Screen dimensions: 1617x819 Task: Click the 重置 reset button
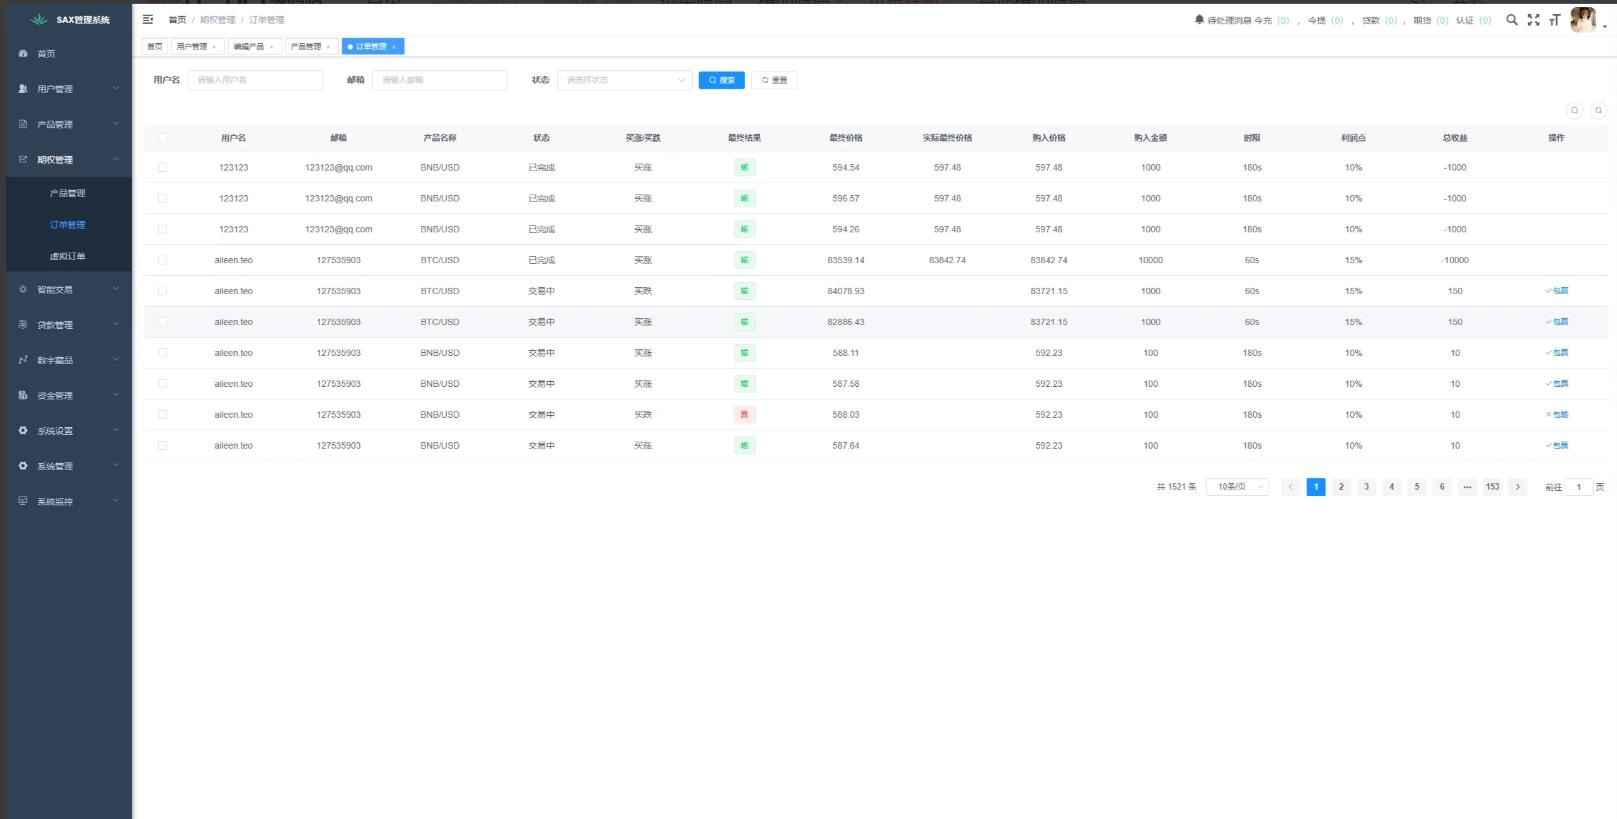pyautogui.click(x=774, y=80)
